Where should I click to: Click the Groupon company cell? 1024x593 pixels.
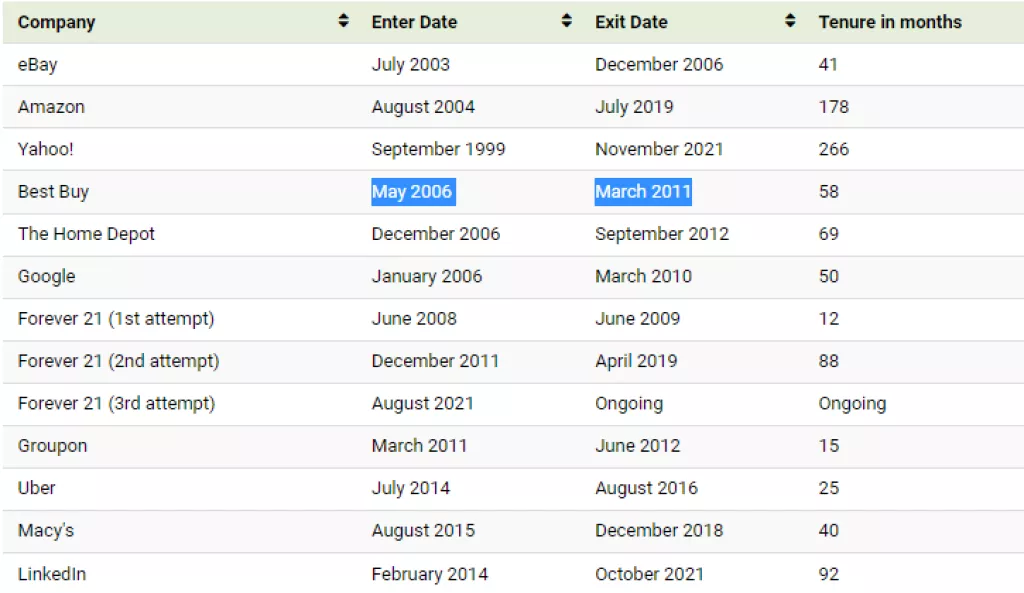click(x=53, y=446)
